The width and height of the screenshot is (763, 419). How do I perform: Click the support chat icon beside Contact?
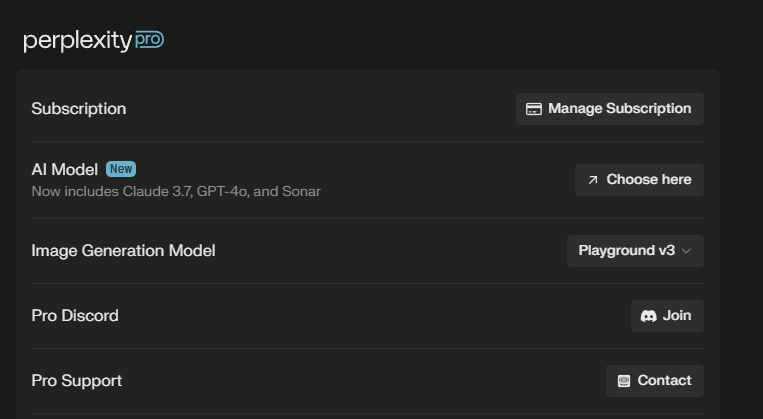(x=623, y=381)
